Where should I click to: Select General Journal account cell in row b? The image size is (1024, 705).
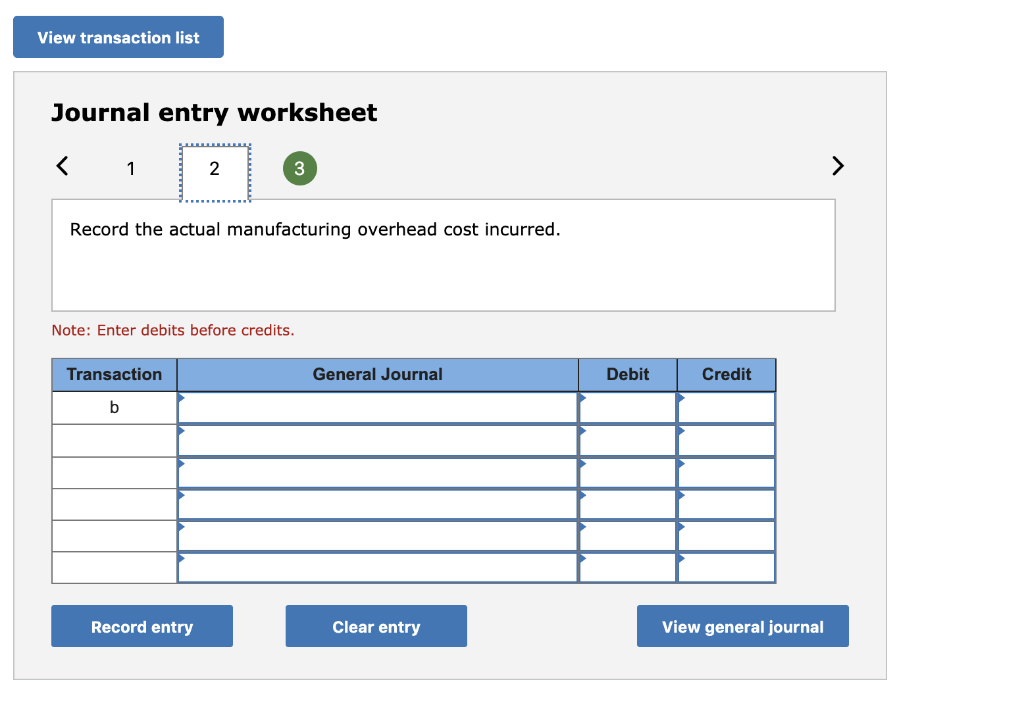(377, 408)
